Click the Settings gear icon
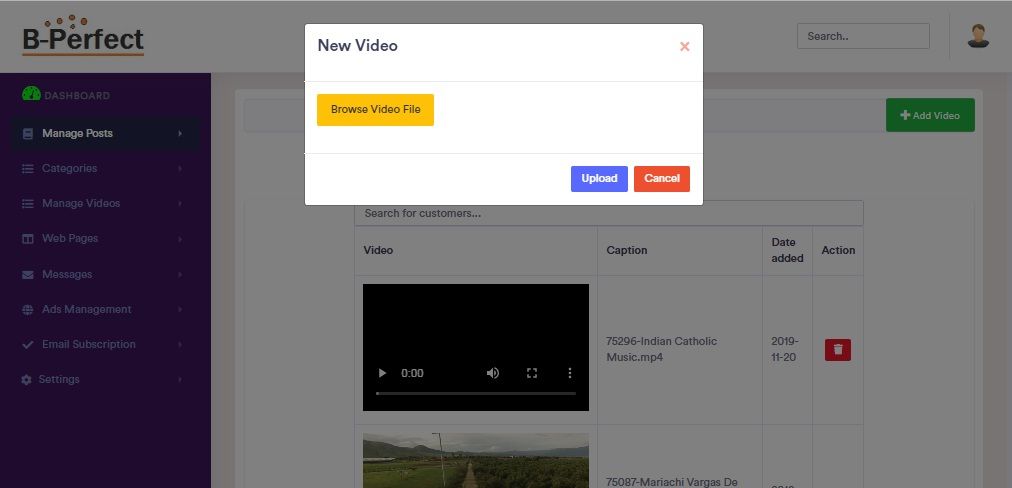The image size is (1012, 488). (26, 380)
